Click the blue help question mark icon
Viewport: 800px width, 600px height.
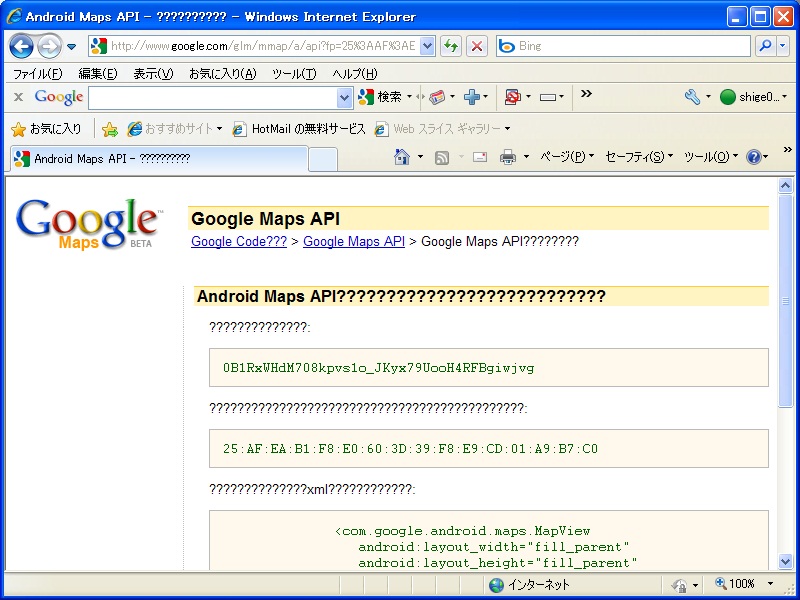[754, 157]
